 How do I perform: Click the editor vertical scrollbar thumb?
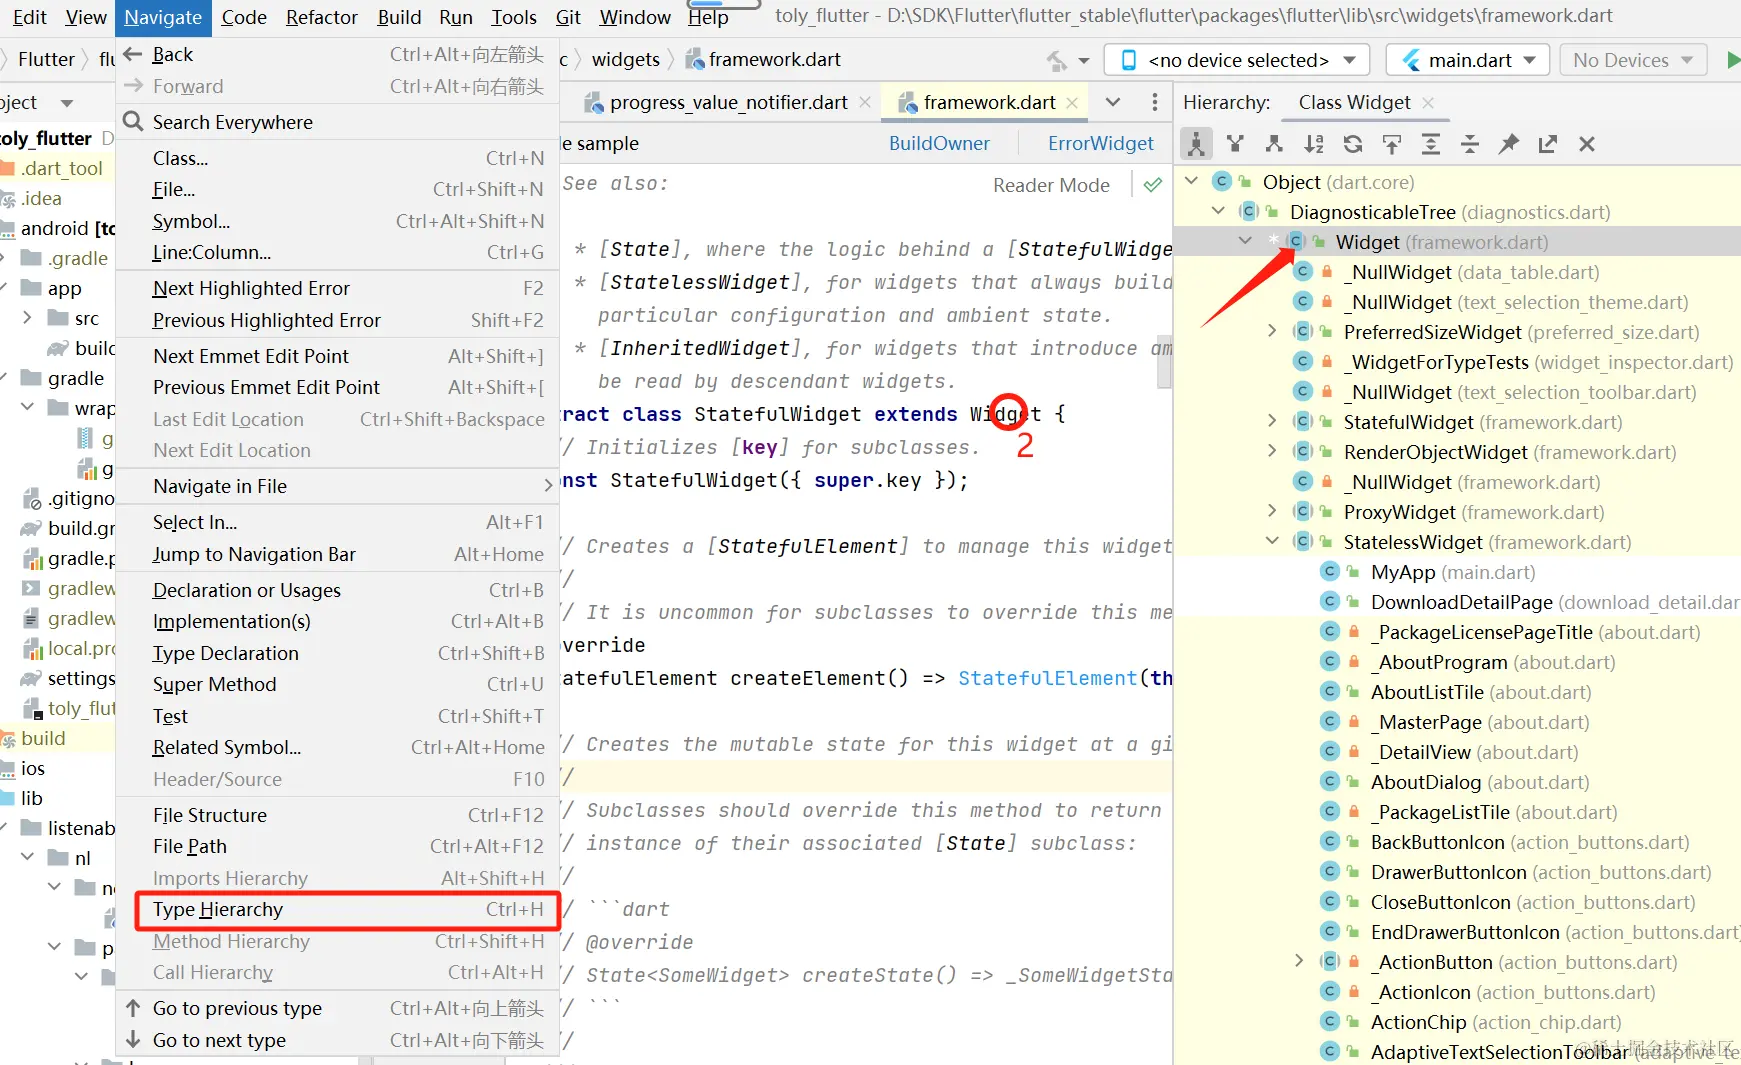coord(1164,362)
